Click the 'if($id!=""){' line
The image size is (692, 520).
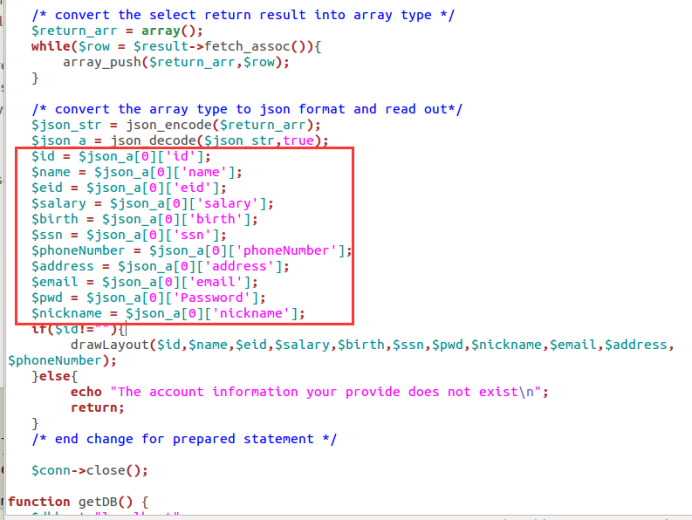point(79,329)
